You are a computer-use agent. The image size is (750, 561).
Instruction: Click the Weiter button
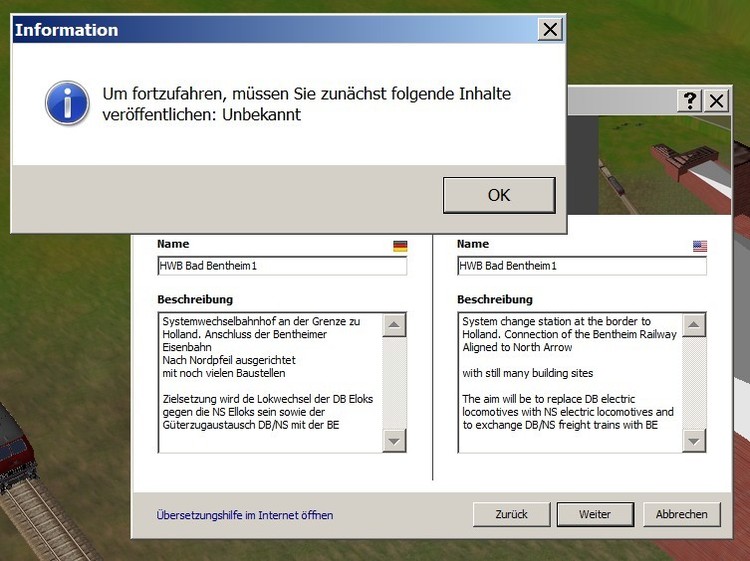[x=595, y=514]
